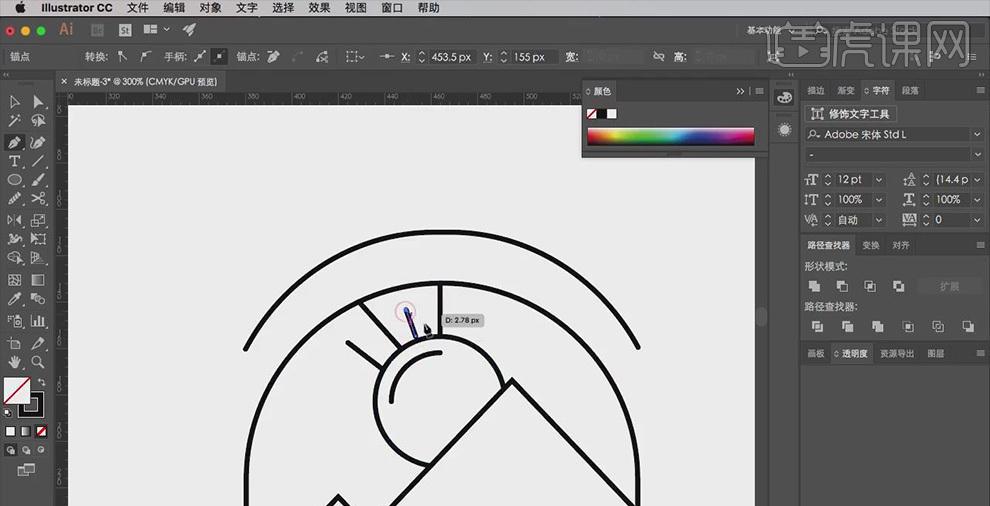The image size is (990, 506).
Task: Switch to the 变换 panel tab
Action: 871,246
